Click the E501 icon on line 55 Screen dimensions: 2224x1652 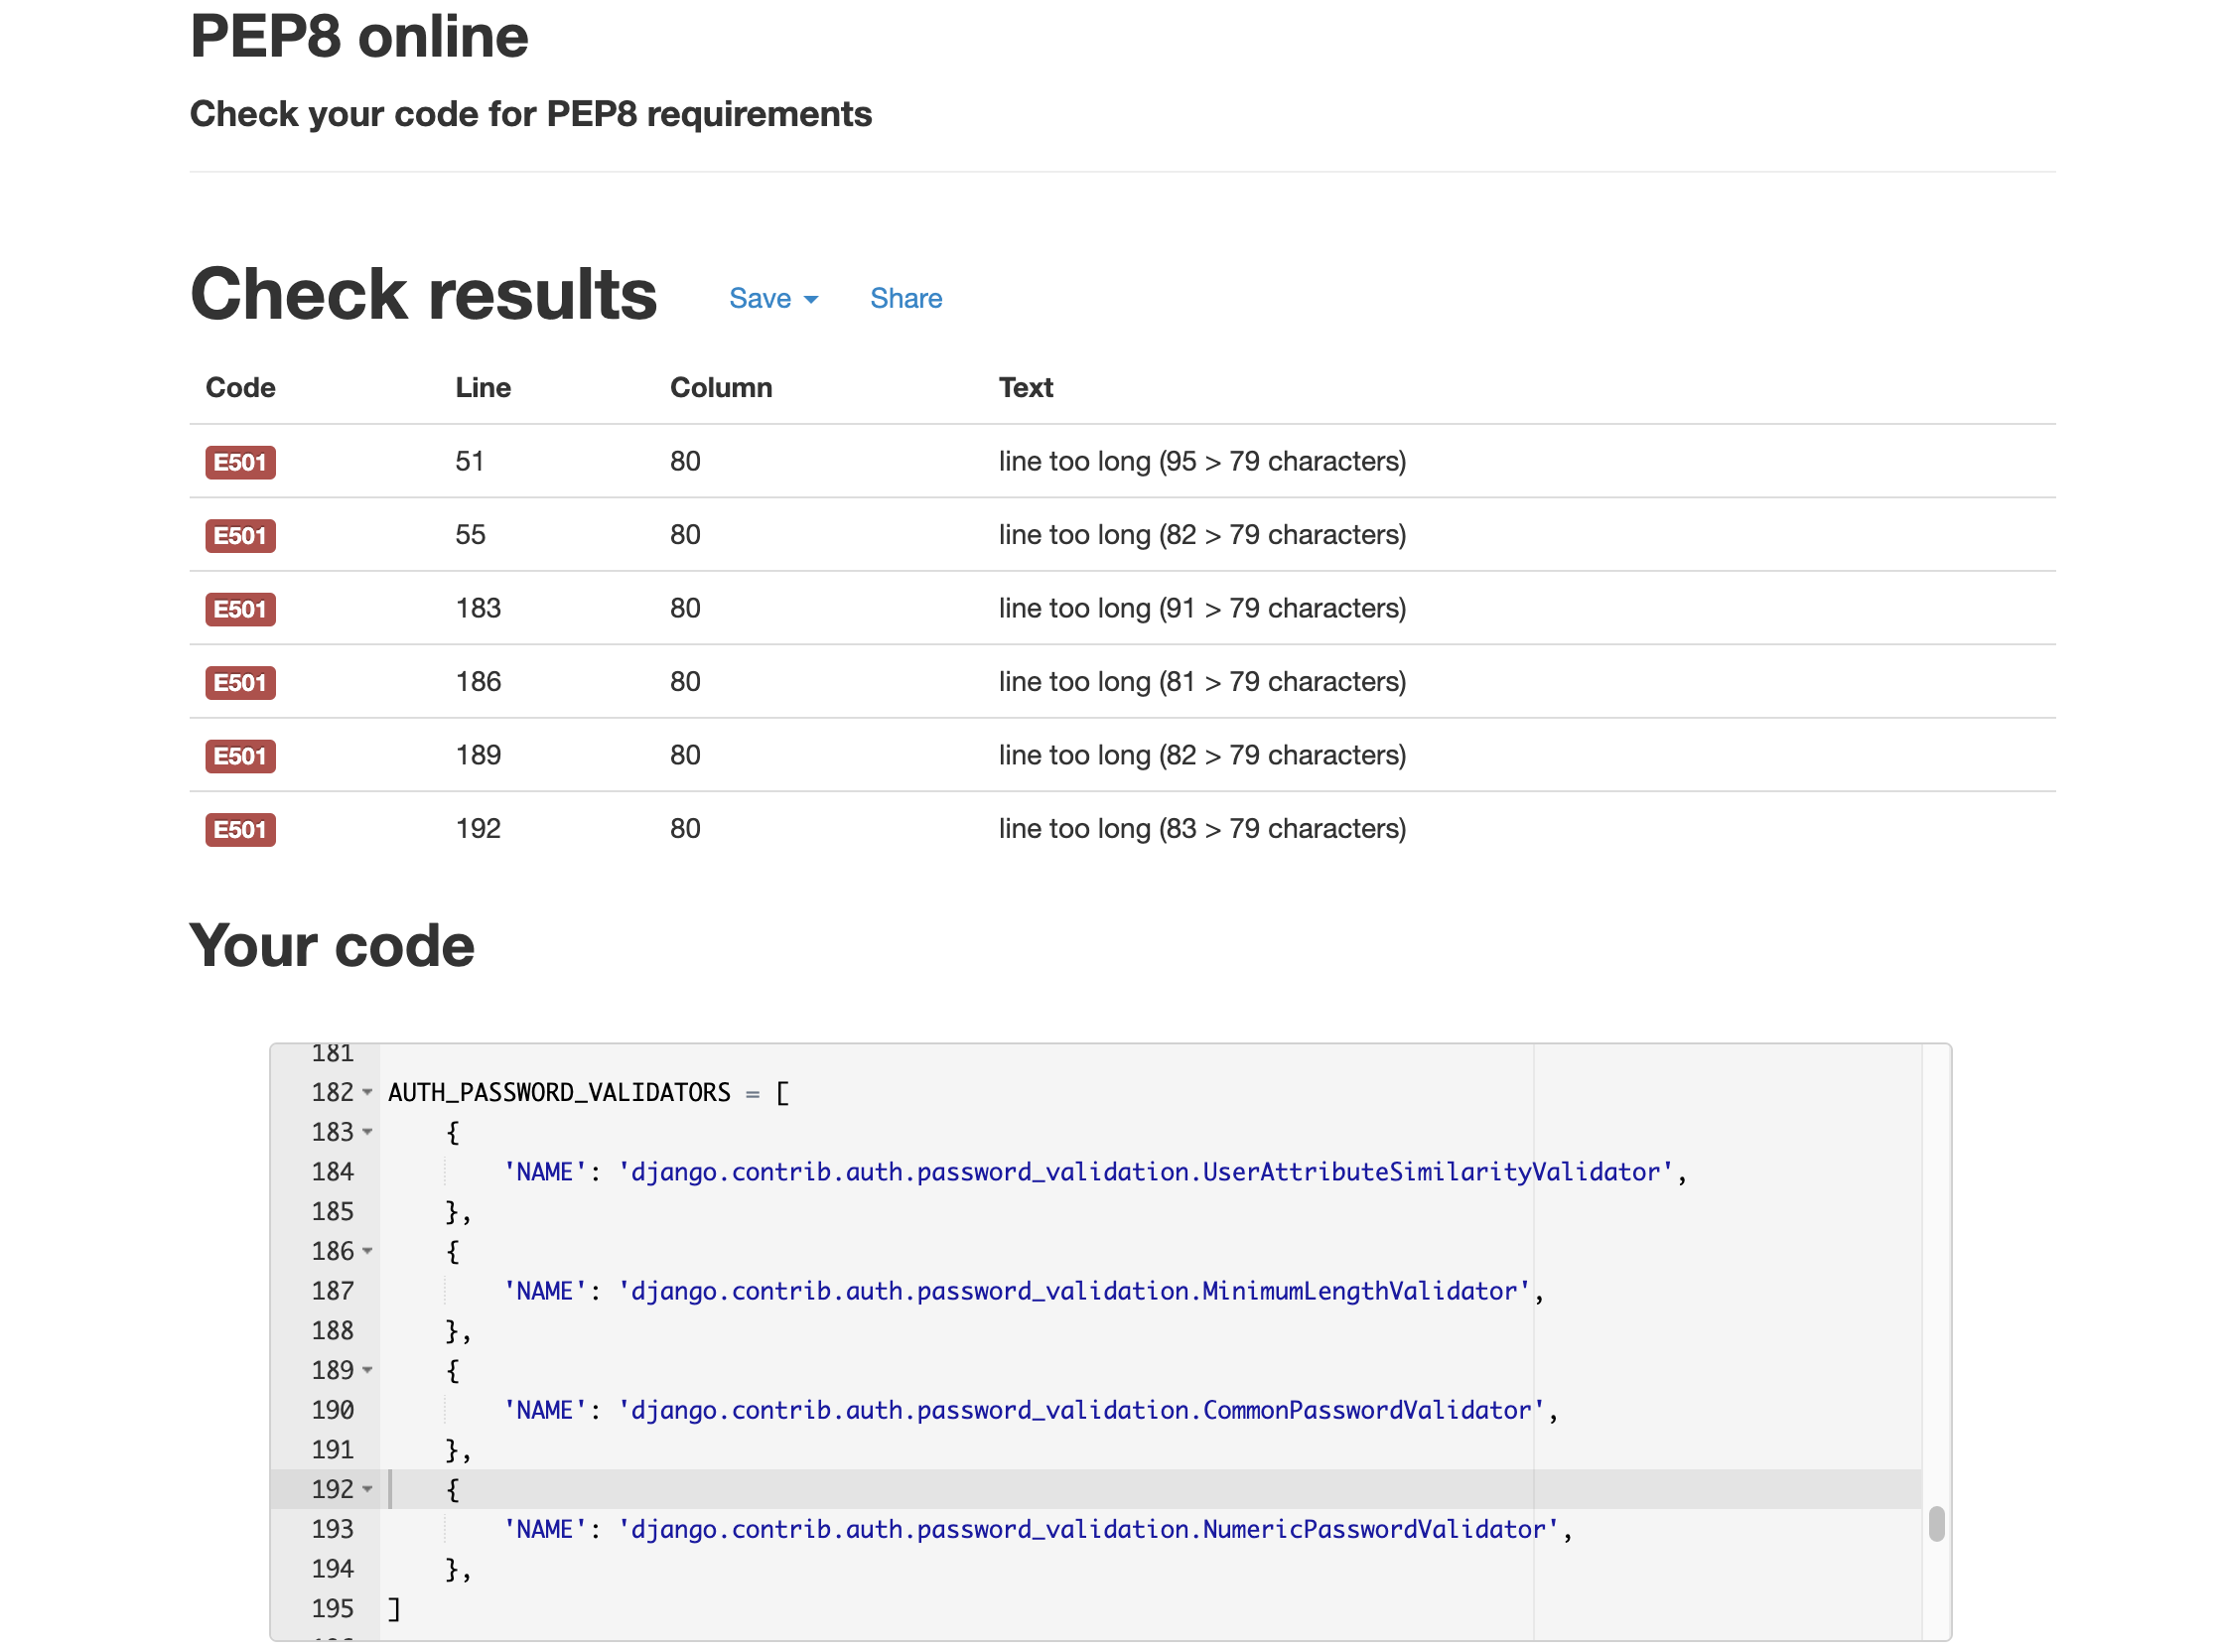point(237,534)
